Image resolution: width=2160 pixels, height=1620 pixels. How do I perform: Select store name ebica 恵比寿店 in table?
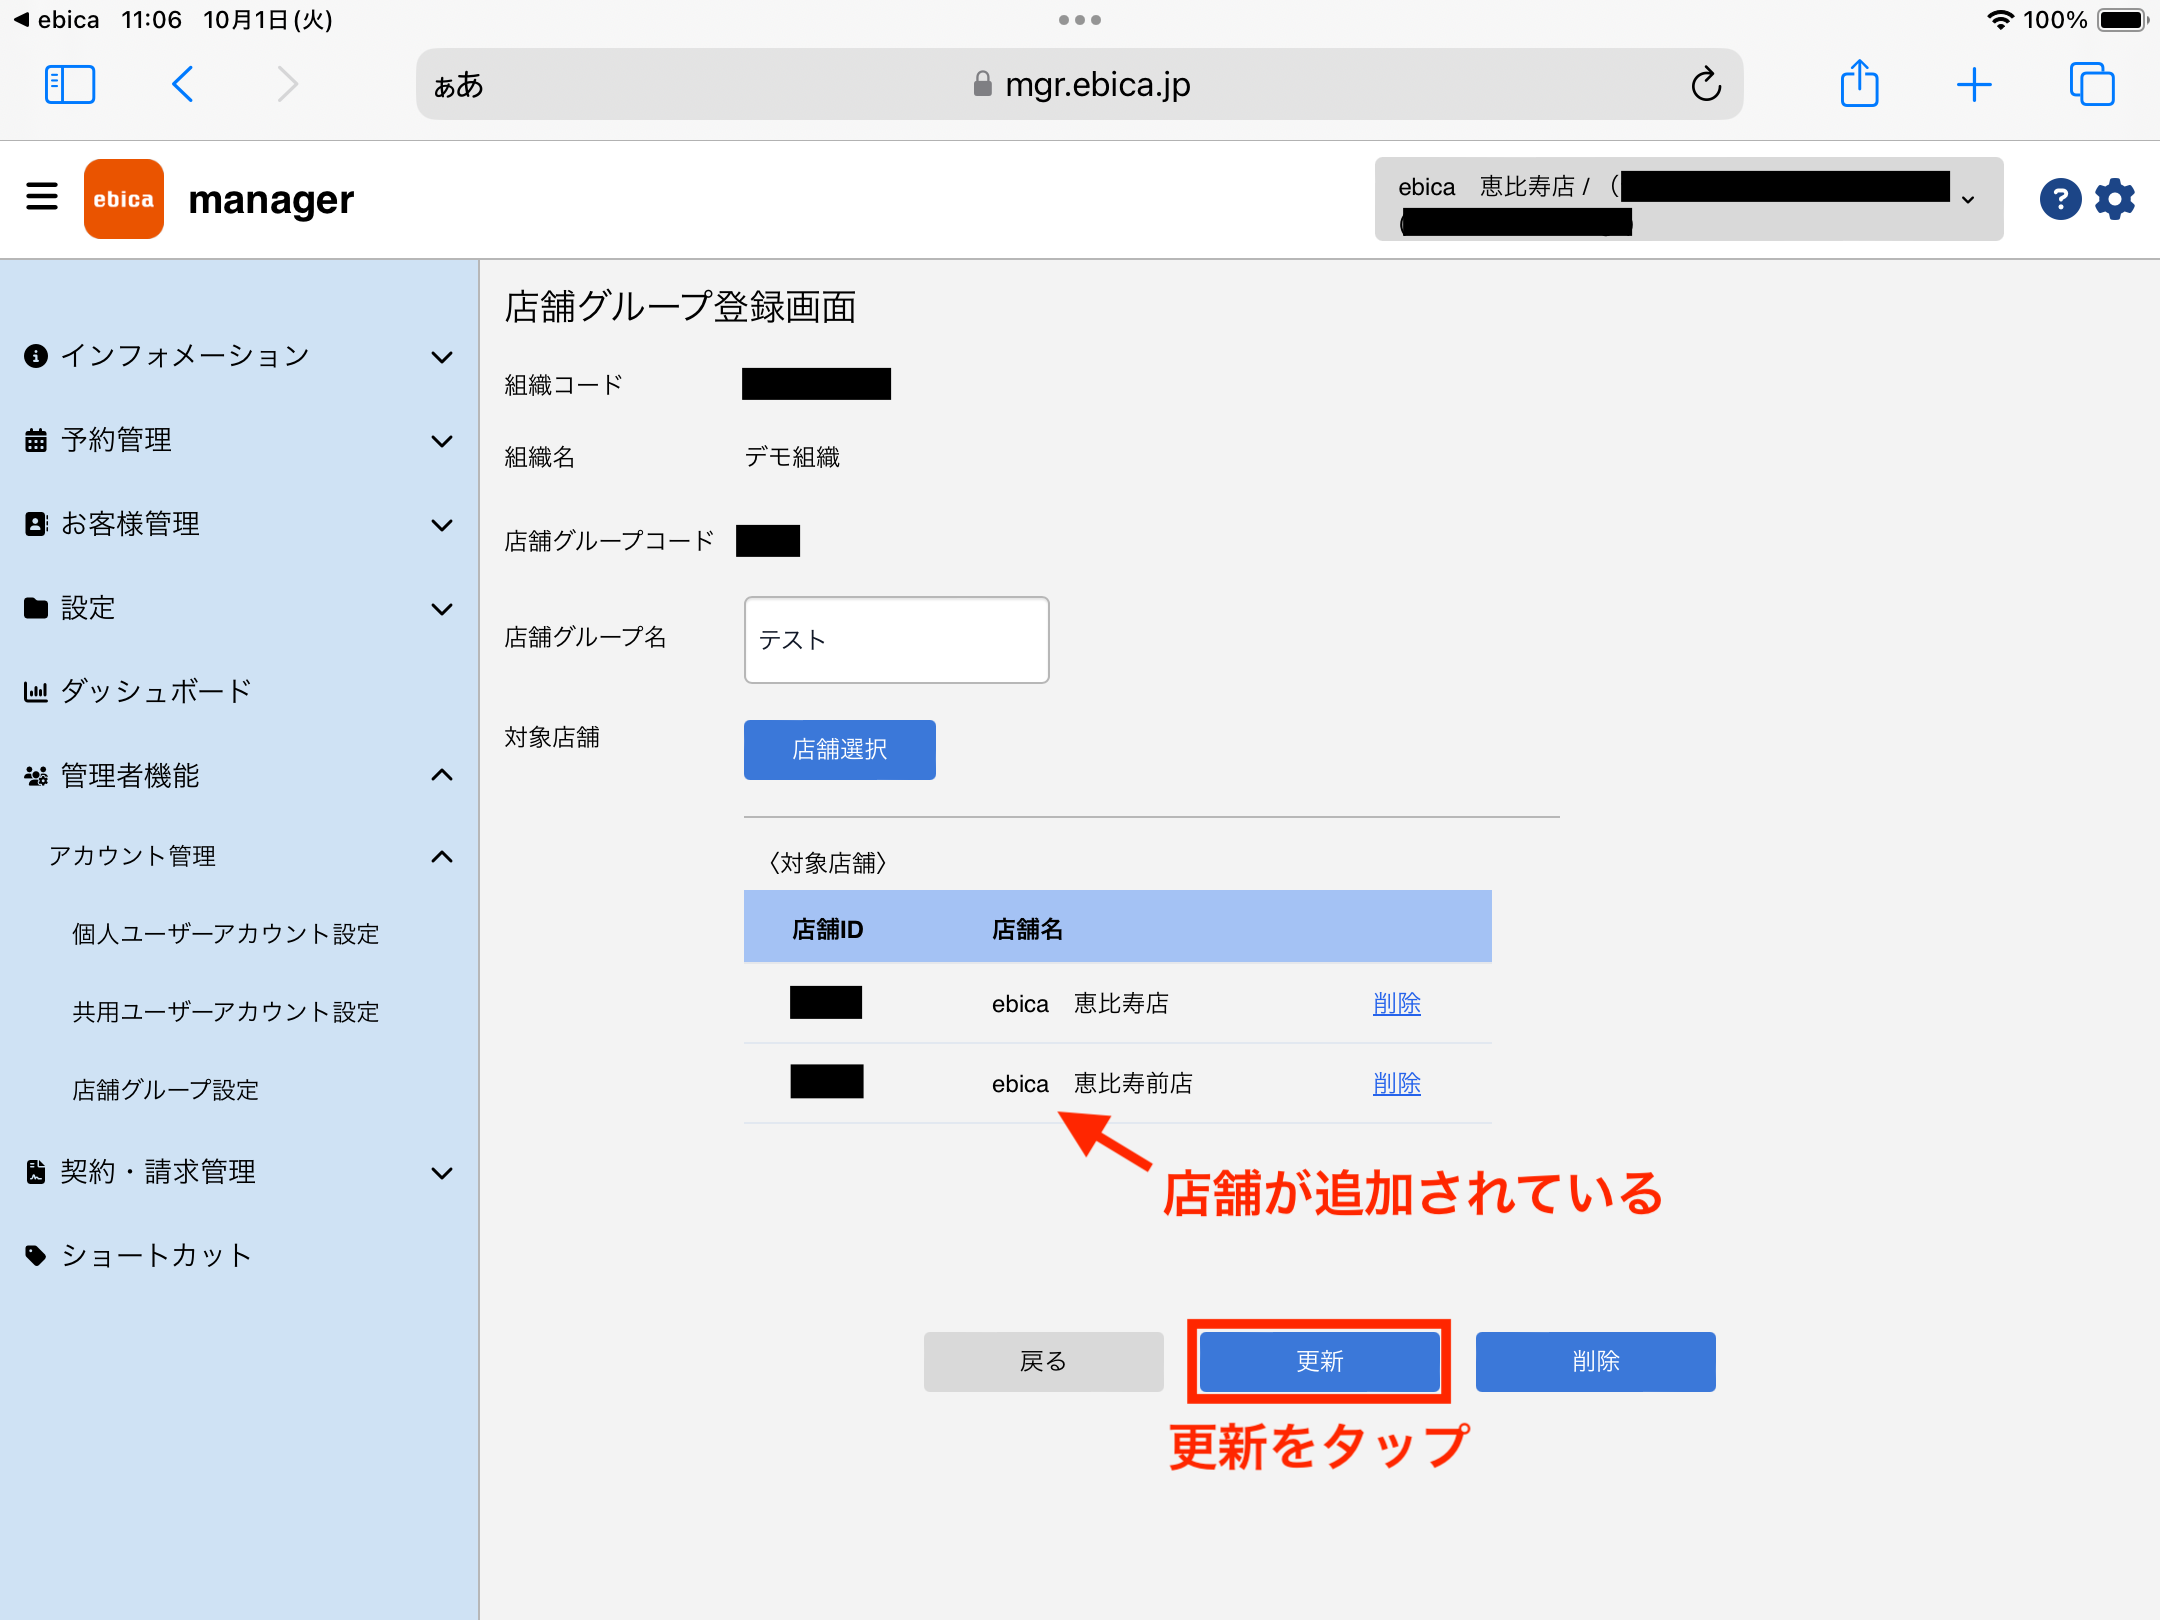coord(1080,1004)
